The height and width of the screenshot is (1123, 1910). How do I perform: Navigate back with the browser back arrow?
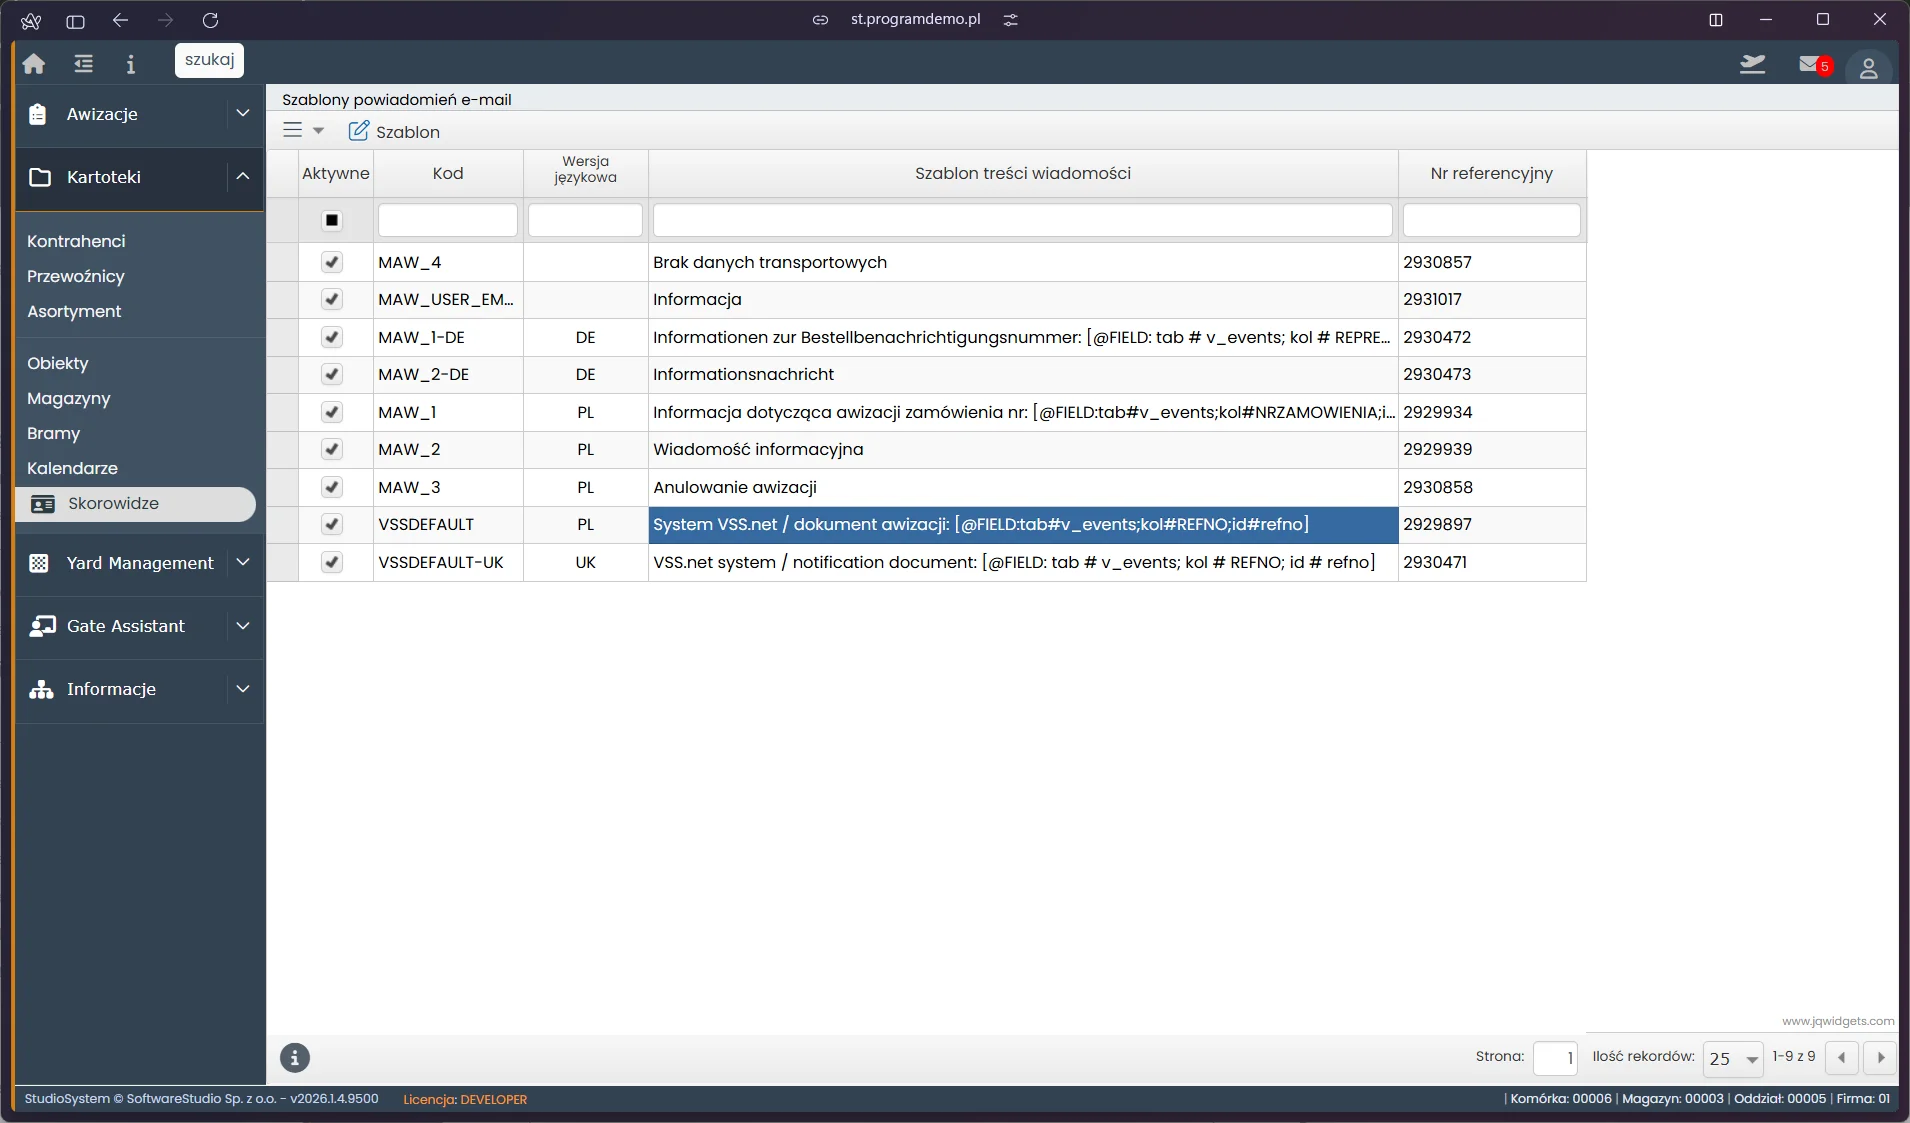[x=120, y=20]
